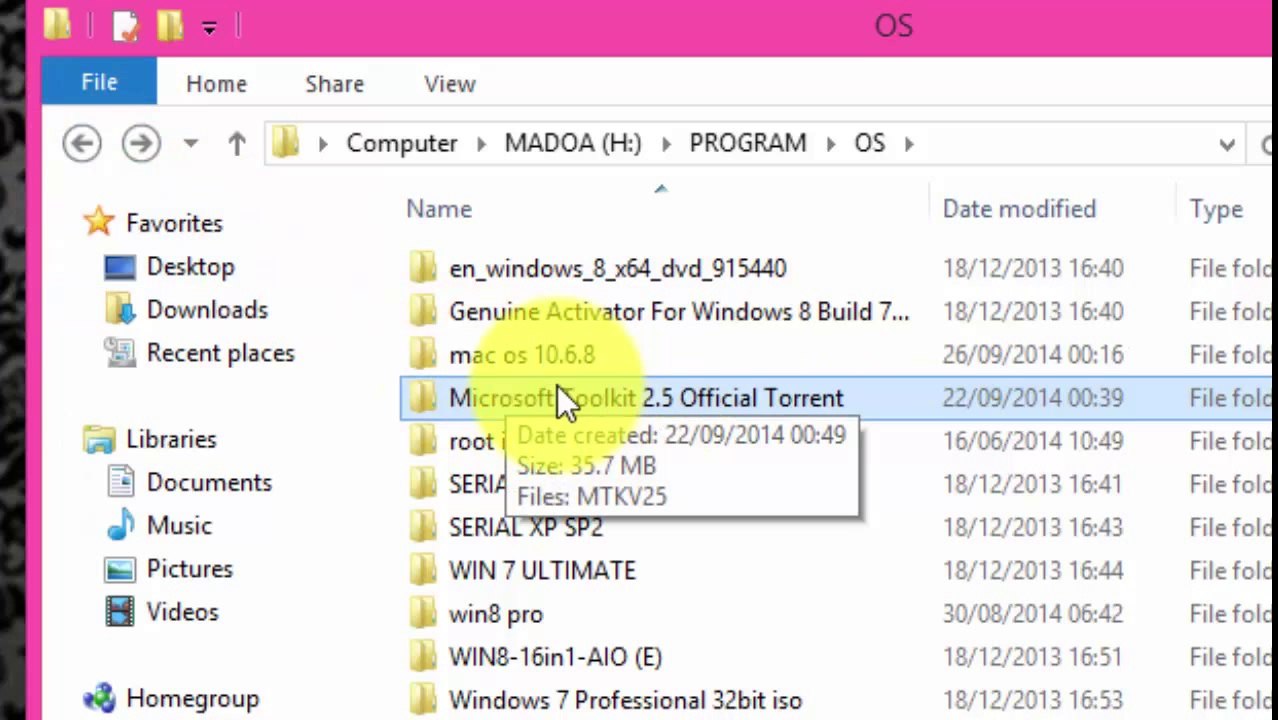
Task: Click the Videos filmstrip icon in sidebar
Action: coord(120,612)
